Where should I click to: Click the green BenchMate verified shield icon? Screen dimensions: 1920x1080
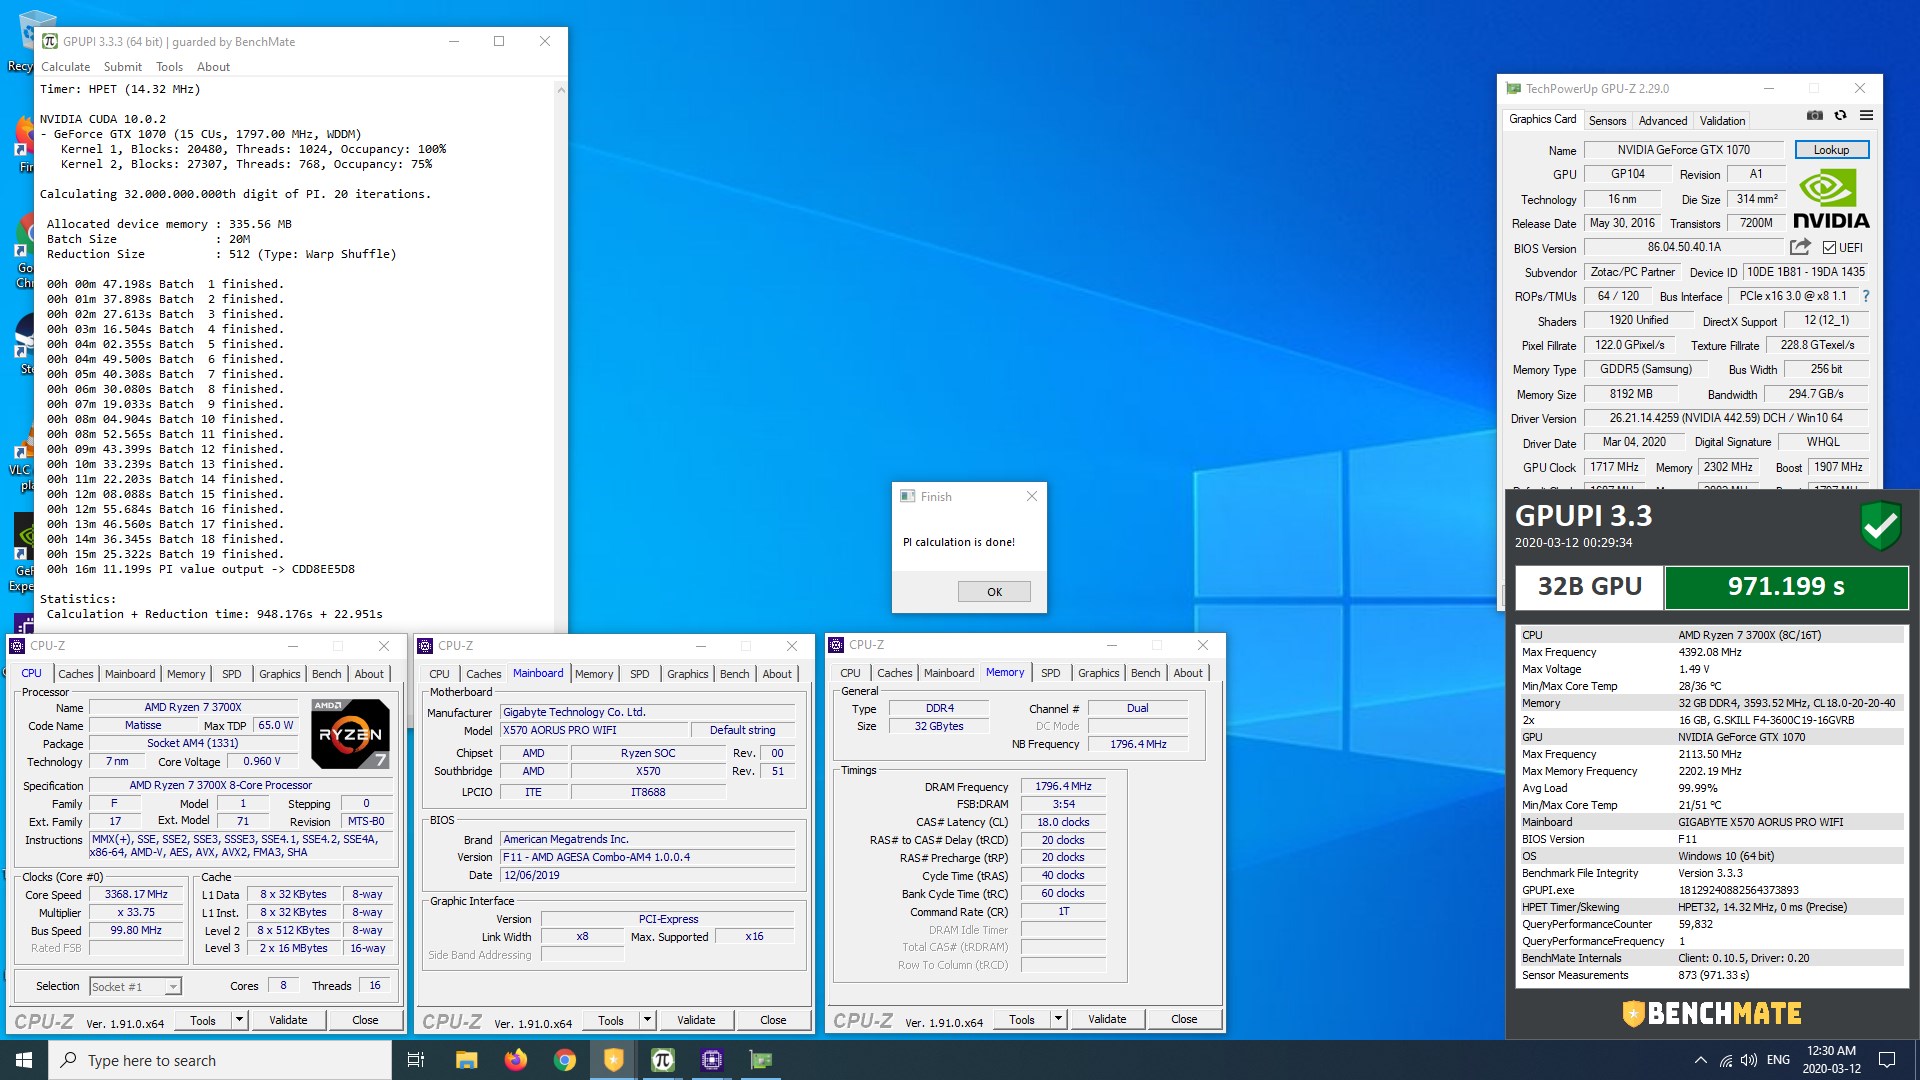click(1881, 525)
